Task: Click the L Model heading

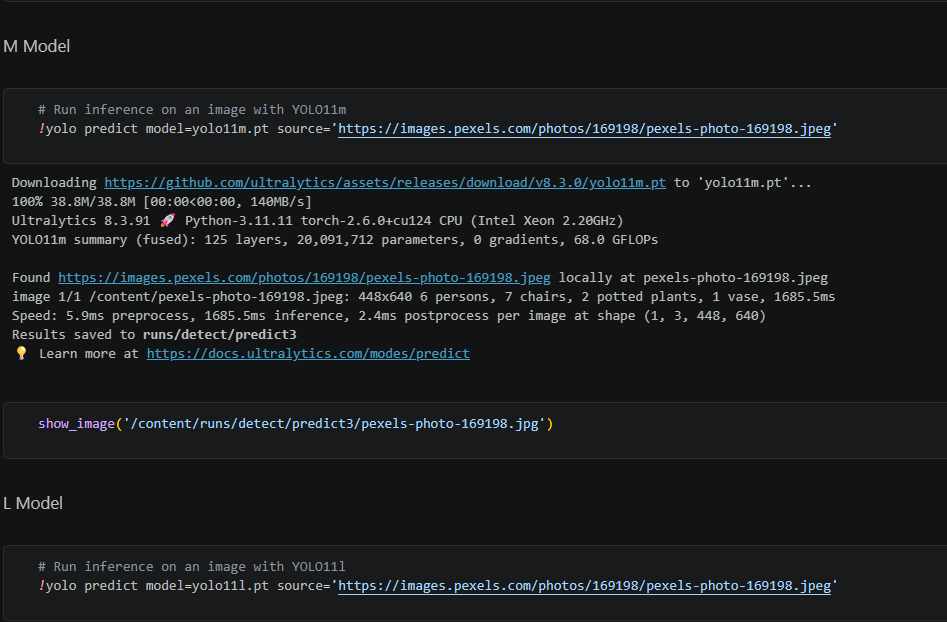Action: click(x=33, y=504)
